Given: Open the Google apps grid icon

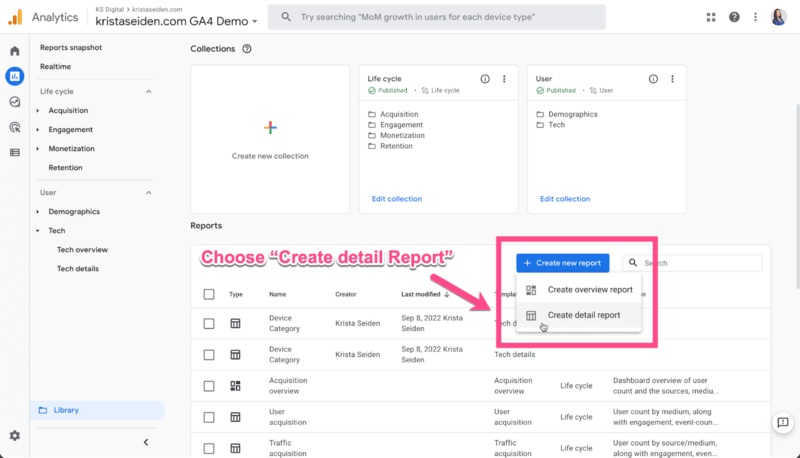Looking at the screenshot, I should coord(711,17).
